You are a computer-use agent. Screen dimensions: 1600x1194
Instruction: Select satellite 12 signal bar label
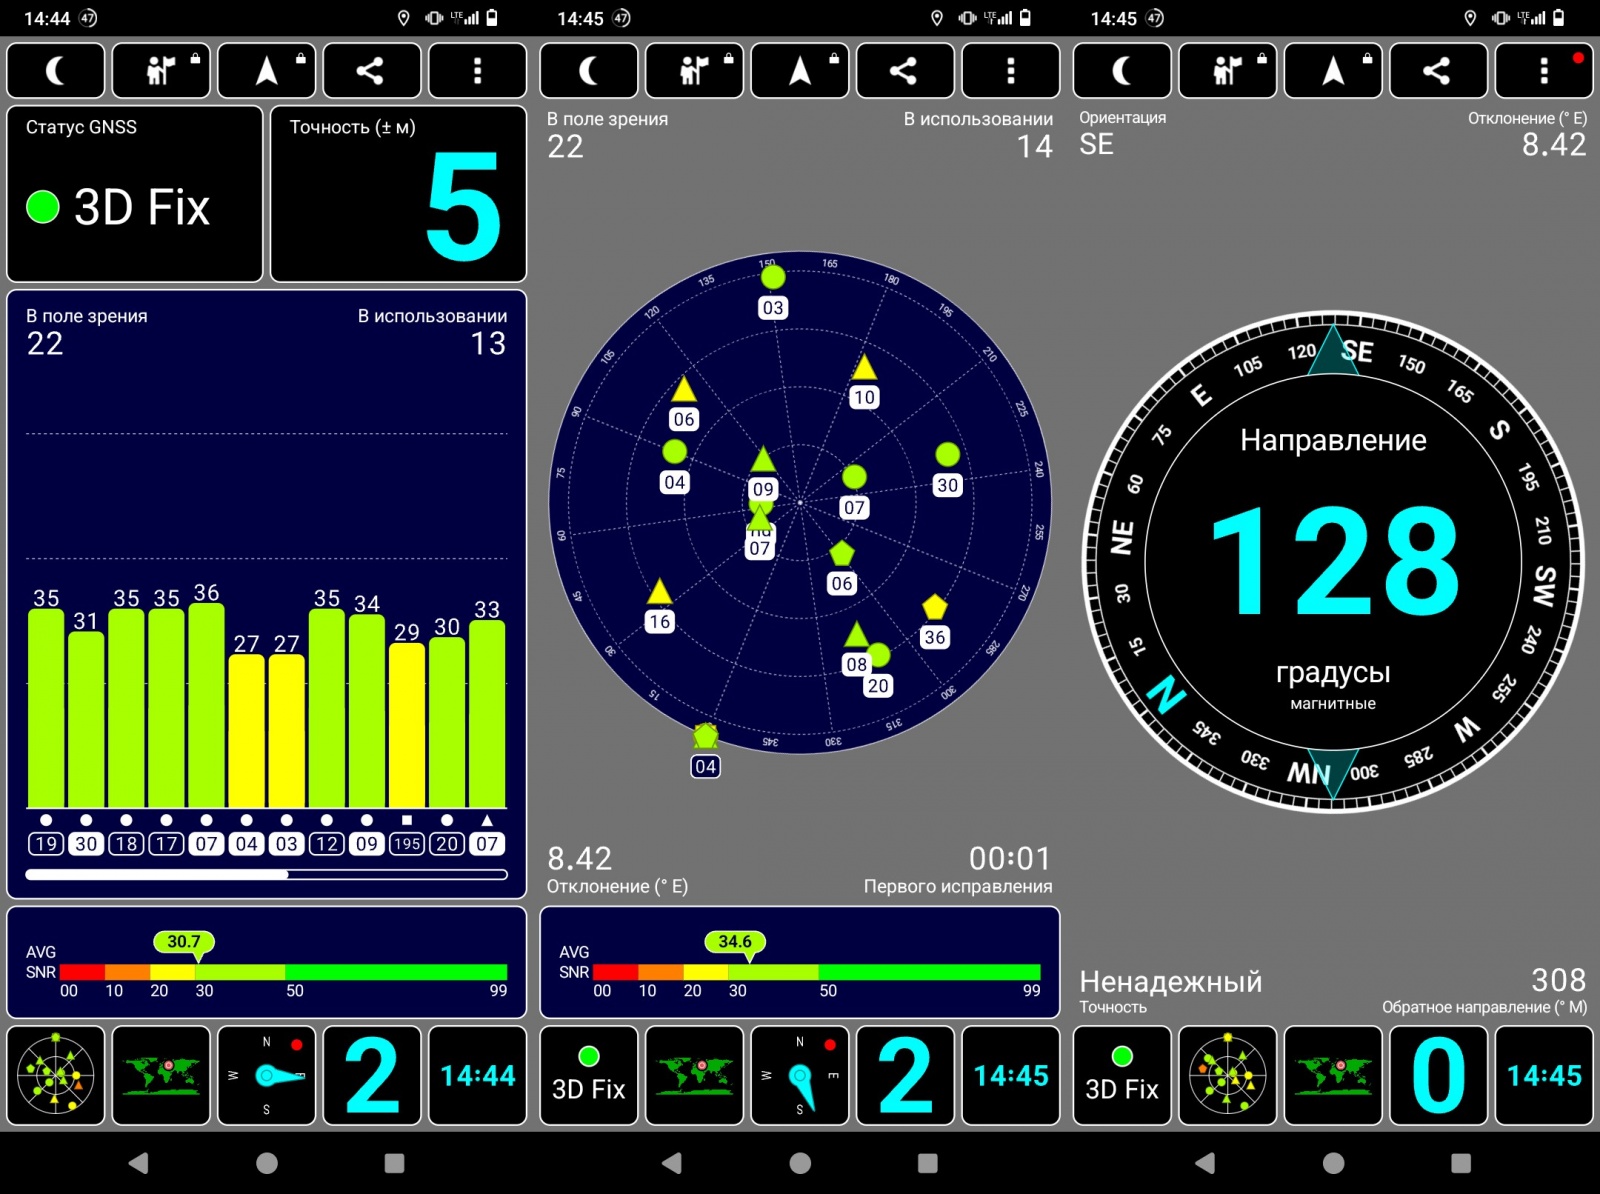[x=327, y=844]
